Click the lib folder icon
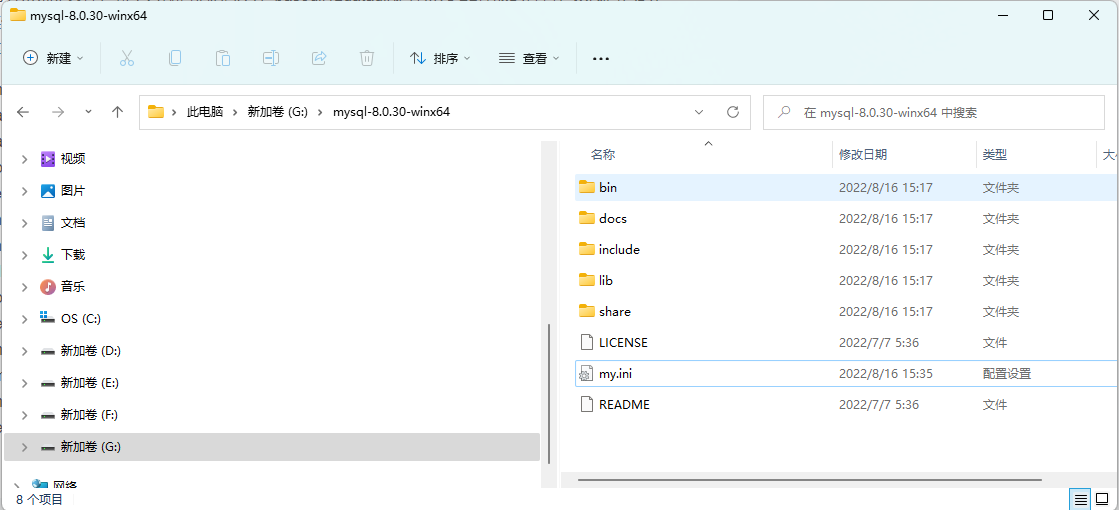This screenshot has width=1119, height=510. (x=587, y=280)
